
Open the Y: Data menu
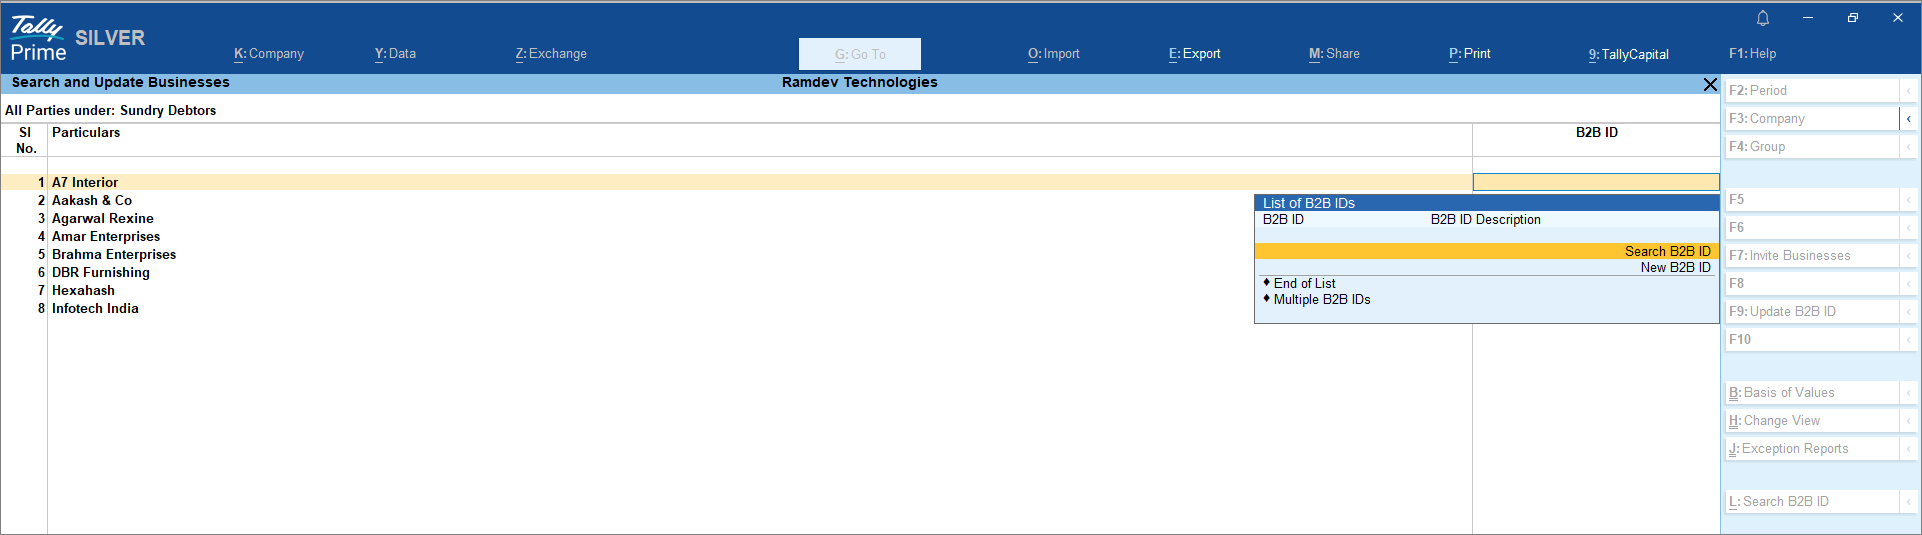point(395,54)
